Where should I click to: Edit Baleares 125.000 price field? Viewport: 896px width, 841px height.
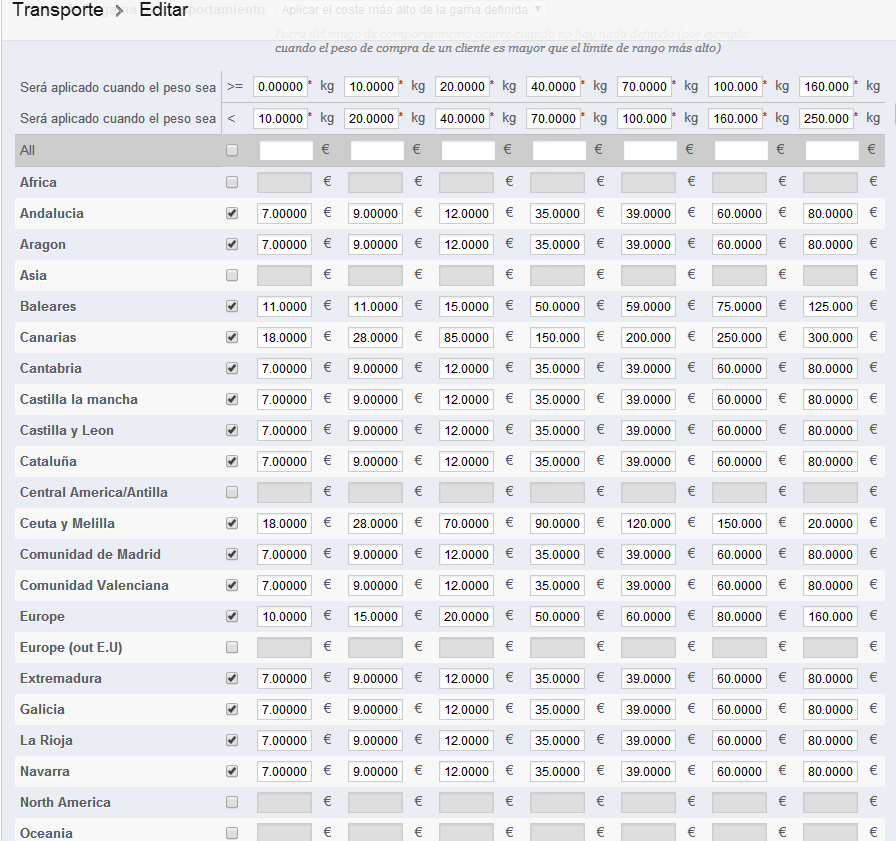[x=830, y=307]
